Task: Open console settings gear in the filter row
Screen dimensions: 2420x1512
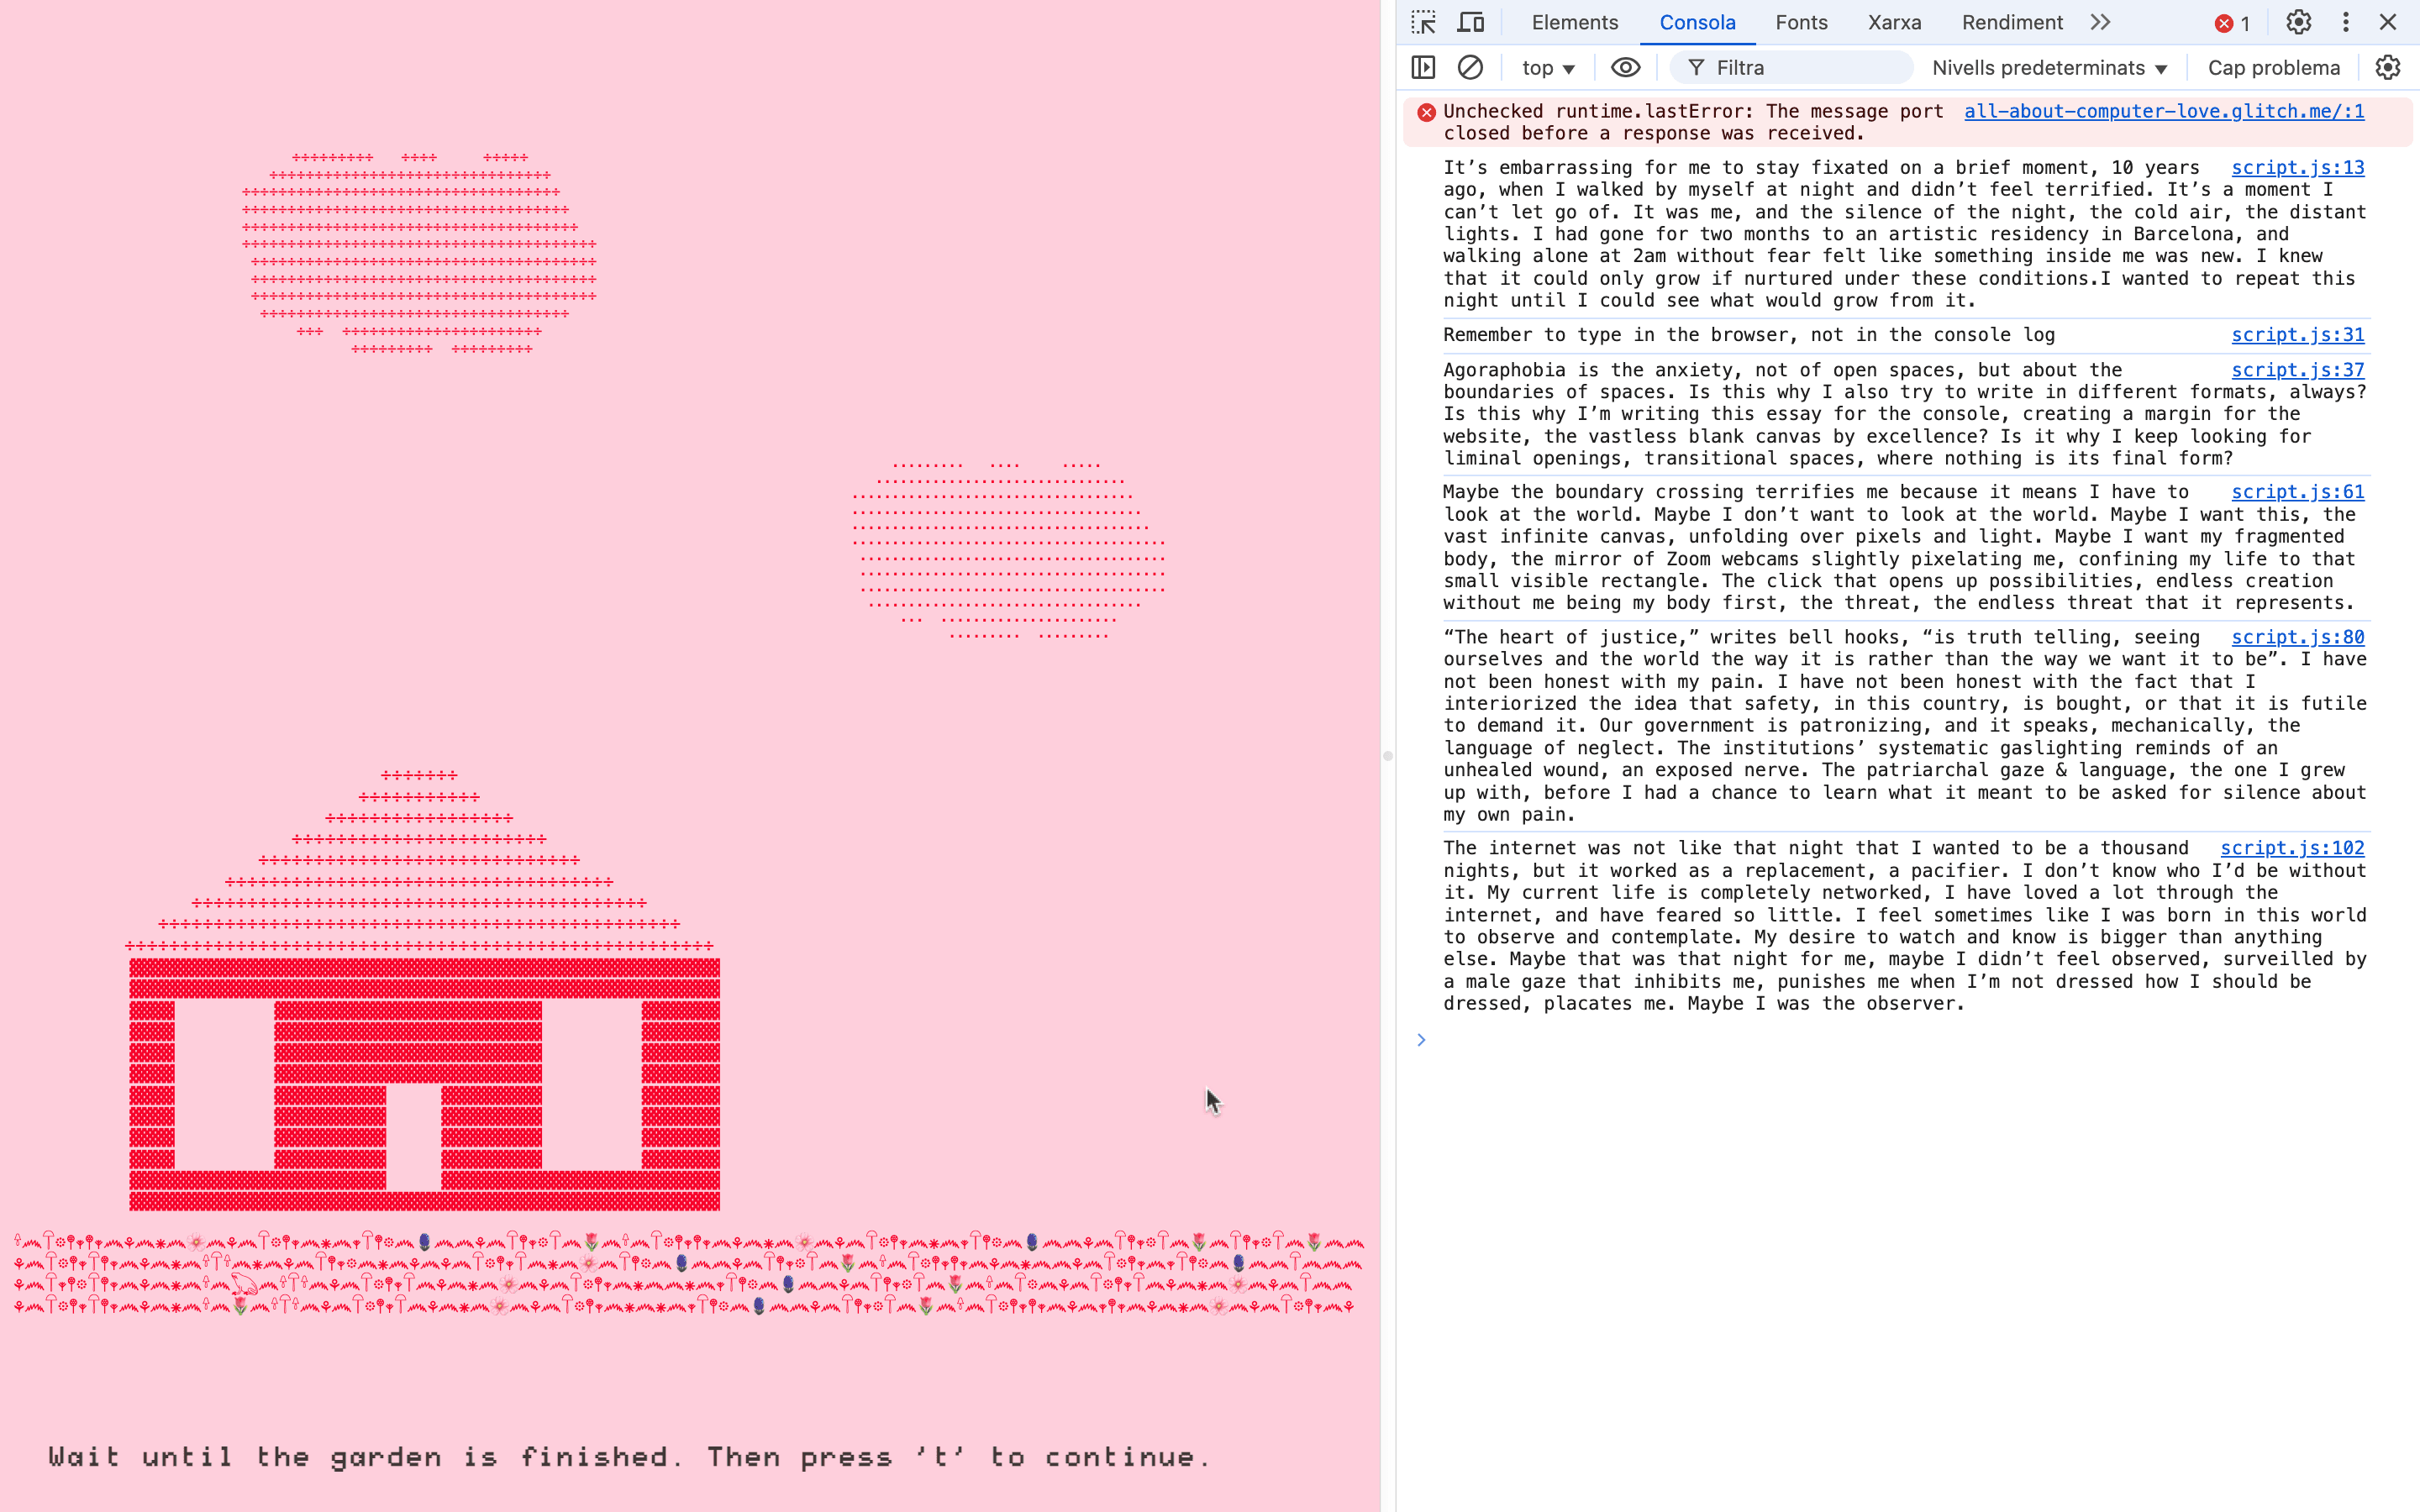Action: [2388, 67]
